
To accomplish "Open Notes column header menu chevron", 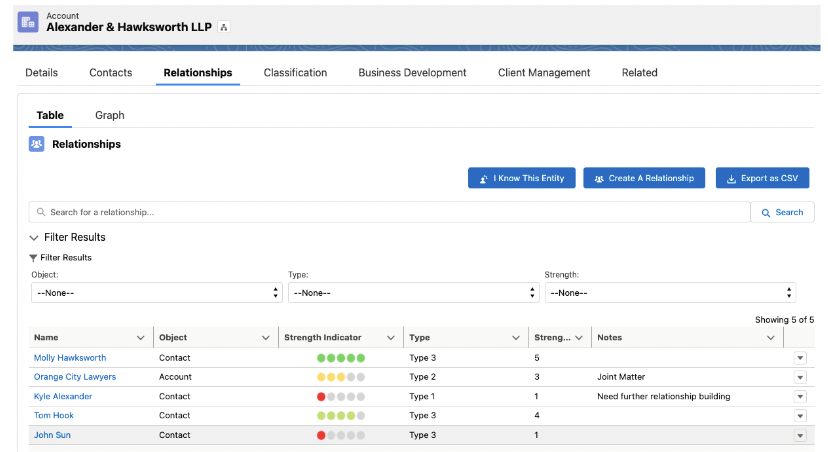I will coord(770,338).
